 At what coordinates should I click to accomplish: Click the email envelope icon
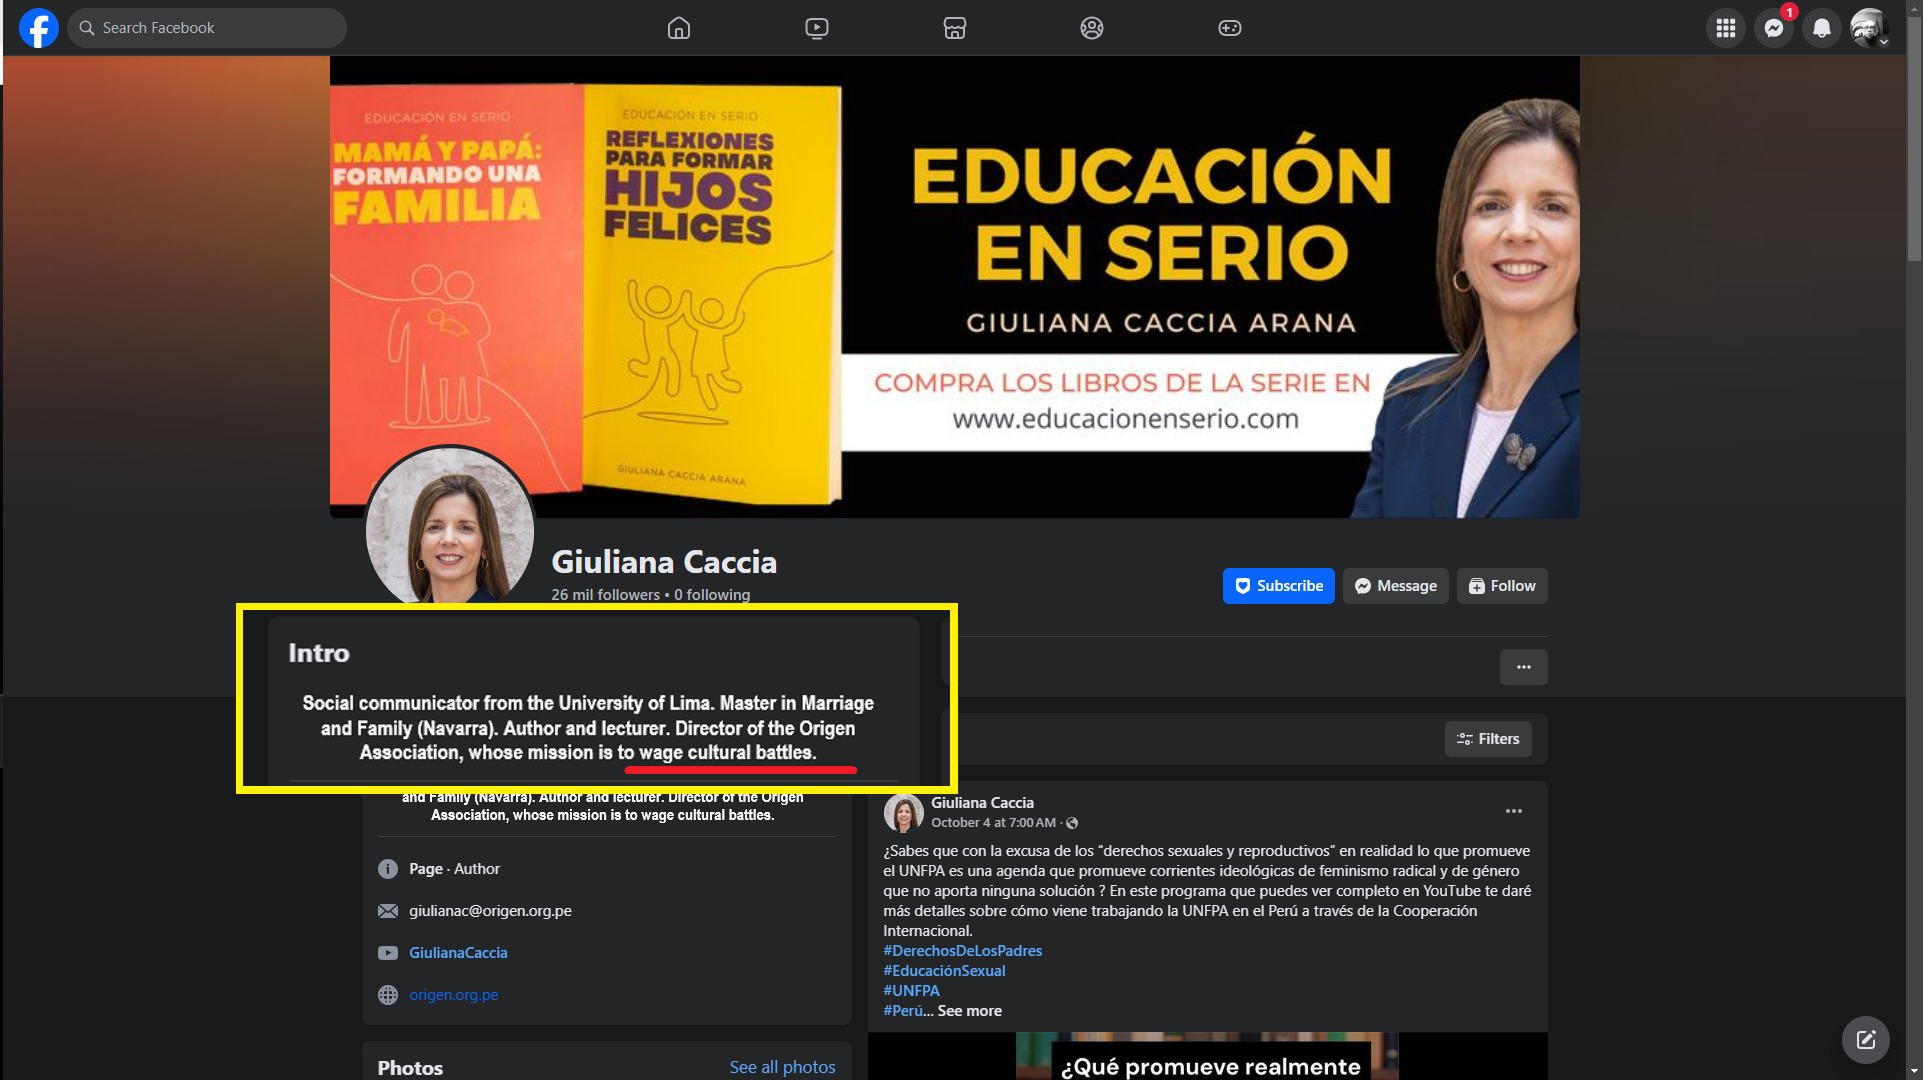click(x=388, y=911)
